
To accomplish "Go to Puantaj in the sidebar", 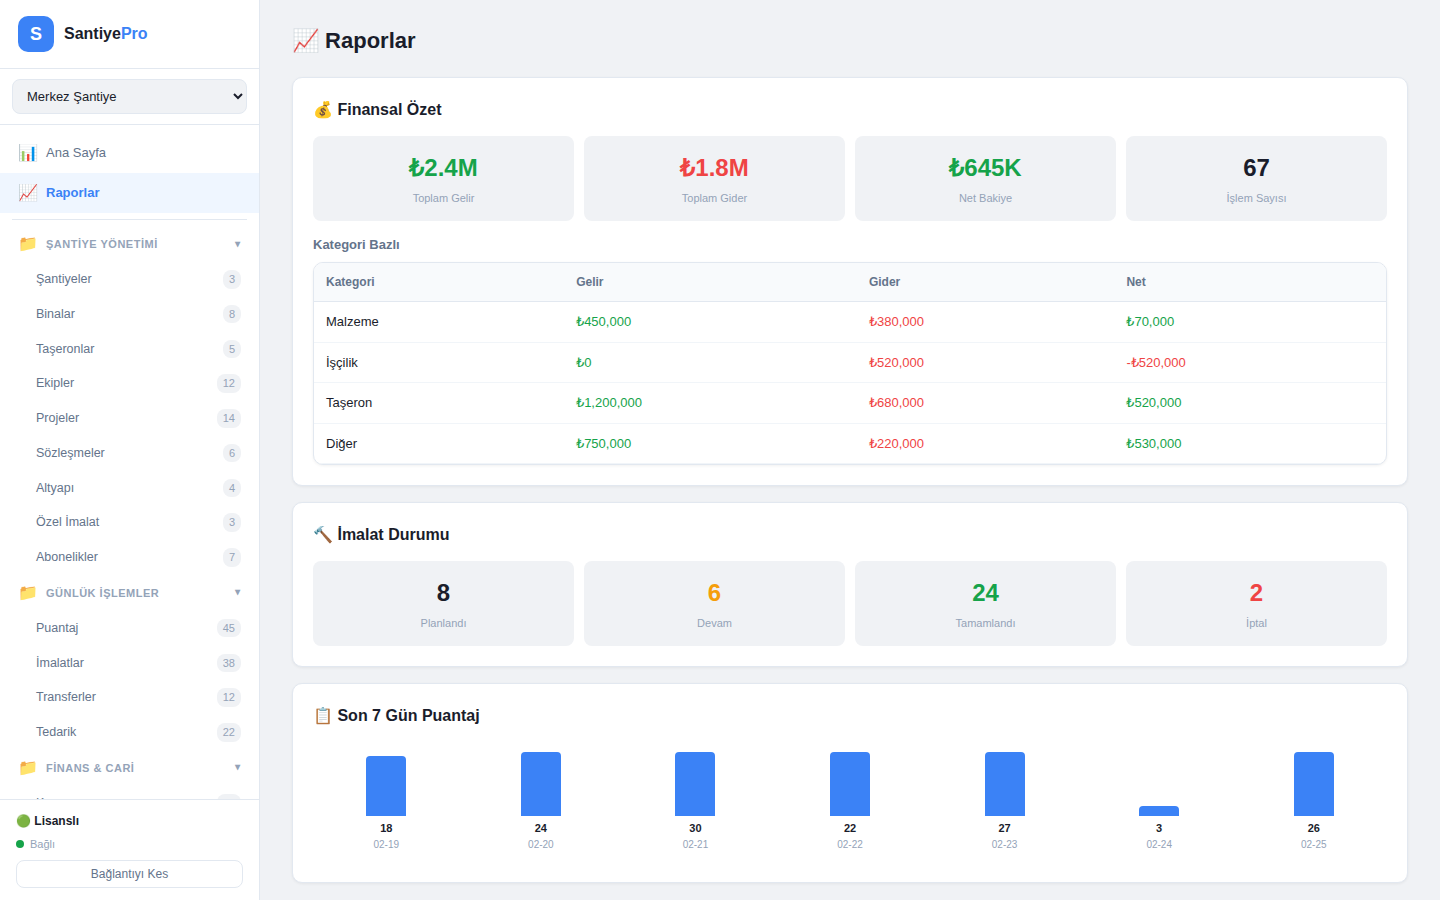I will click(x=57, y=628).
